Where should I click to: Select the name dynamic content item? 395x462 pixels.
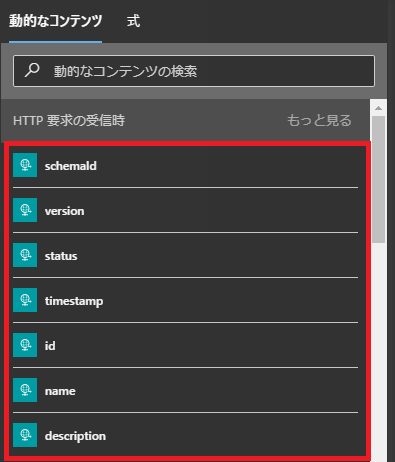[185, 390]
